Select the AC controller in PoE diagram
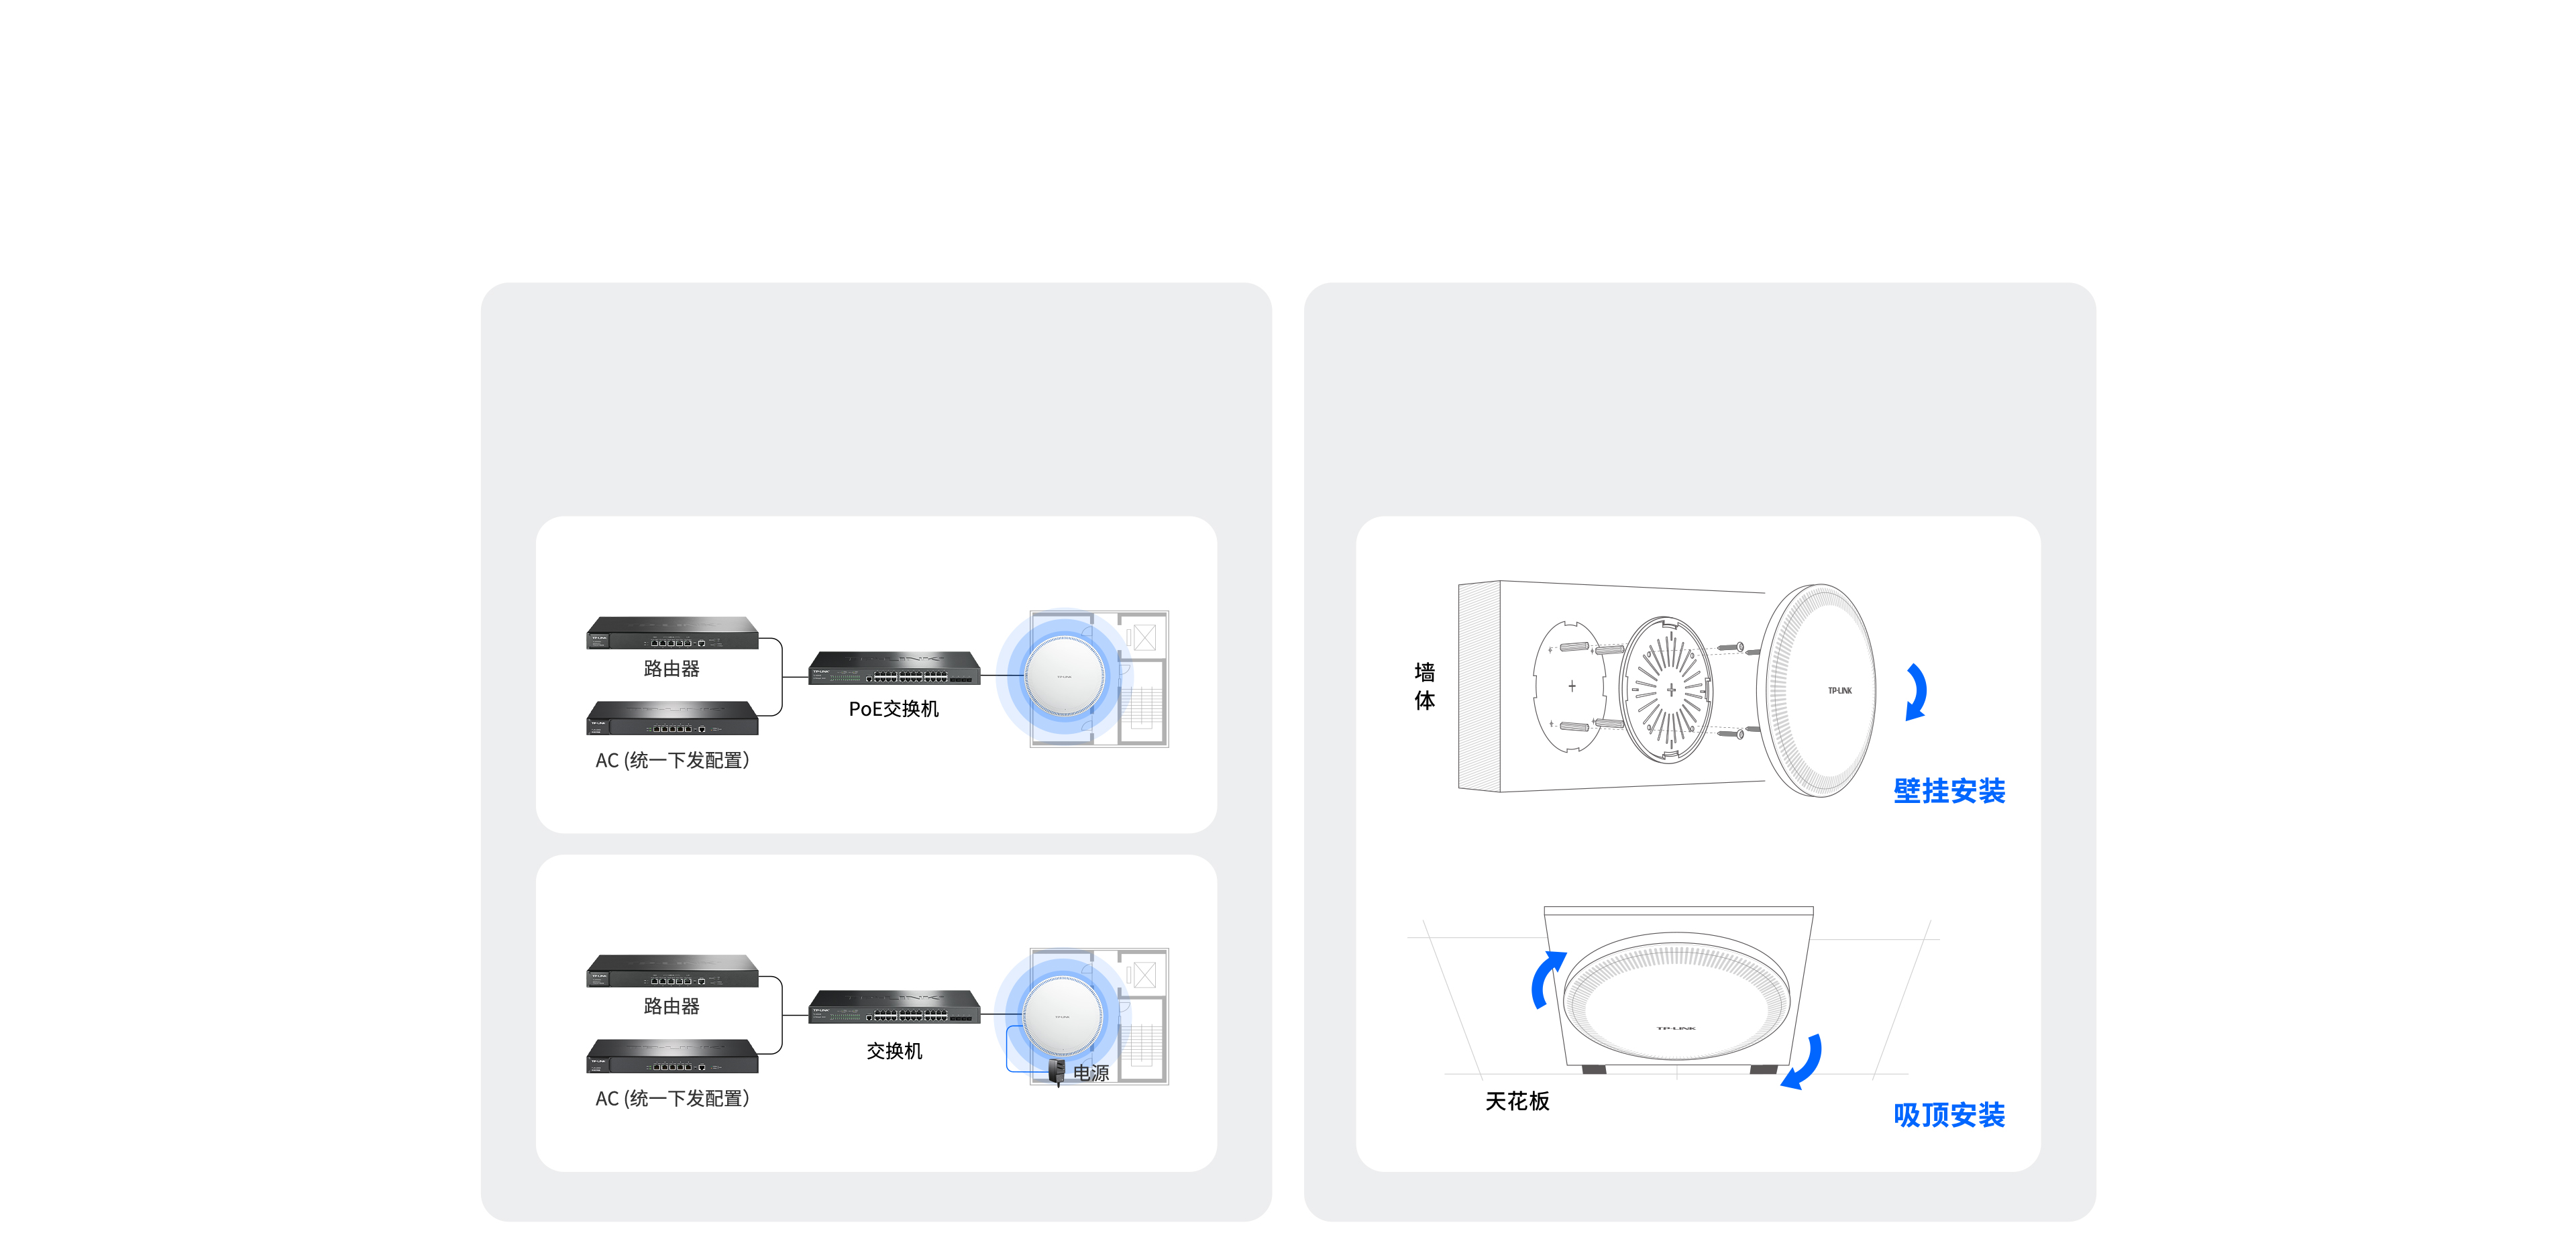 (672, 717)
